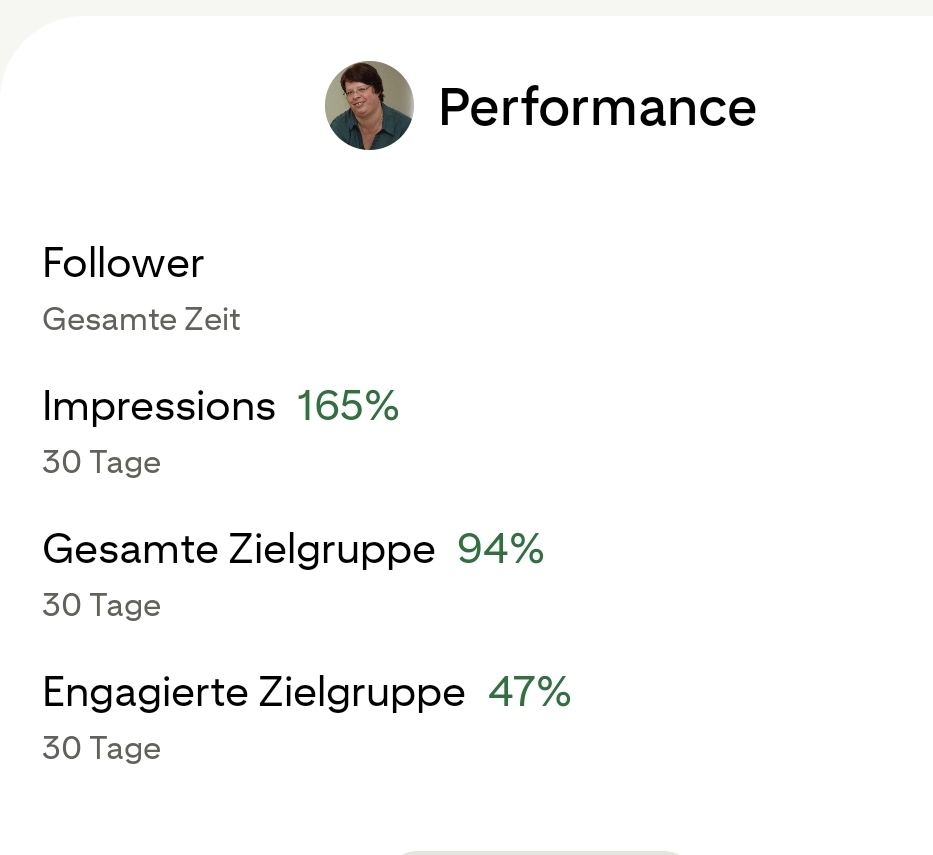The width and height of the screenshot is (933, 855).
Task: Click the Gesamte Zielgruppe label text
Action: [238, 549]
